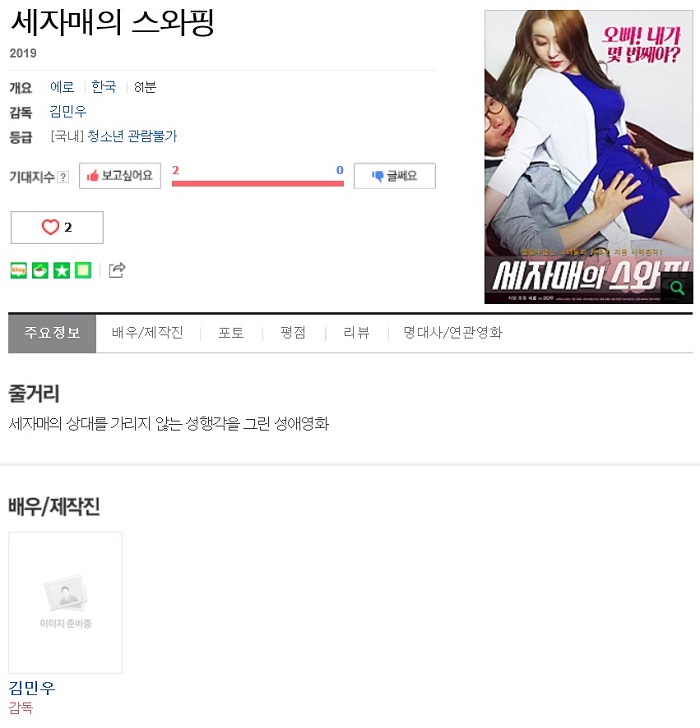700x728 pixels.
Task: Click the 김민우 placeholder profile image
Action: click(x=65, y=603)
